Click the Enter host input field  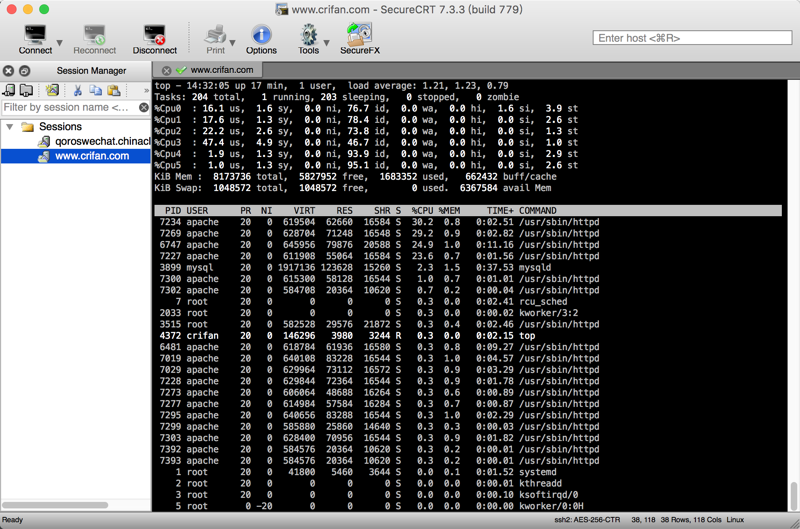(692, 38)
